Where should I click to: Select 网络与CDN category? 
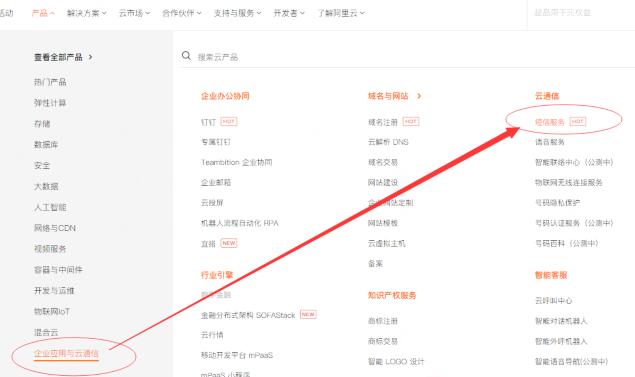pos(55,228)
